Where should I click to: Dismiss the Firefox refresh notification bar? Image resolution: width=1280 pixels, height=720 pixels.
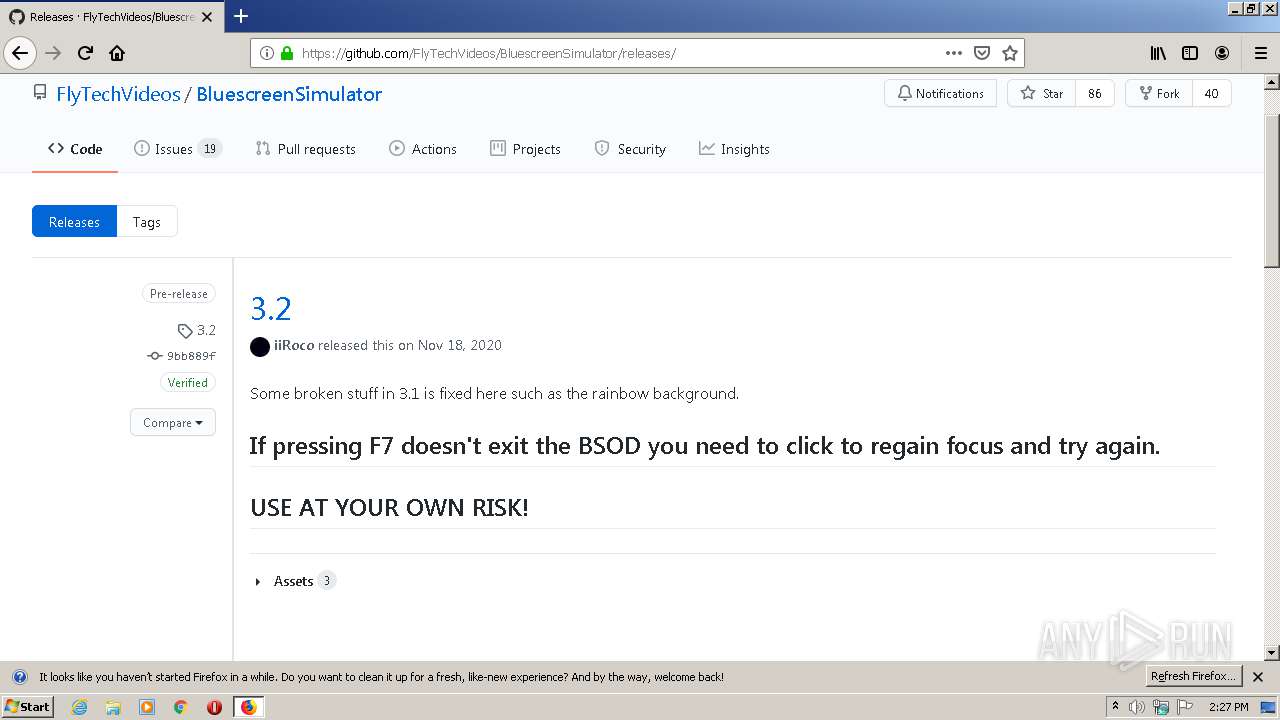[1258, 677]
